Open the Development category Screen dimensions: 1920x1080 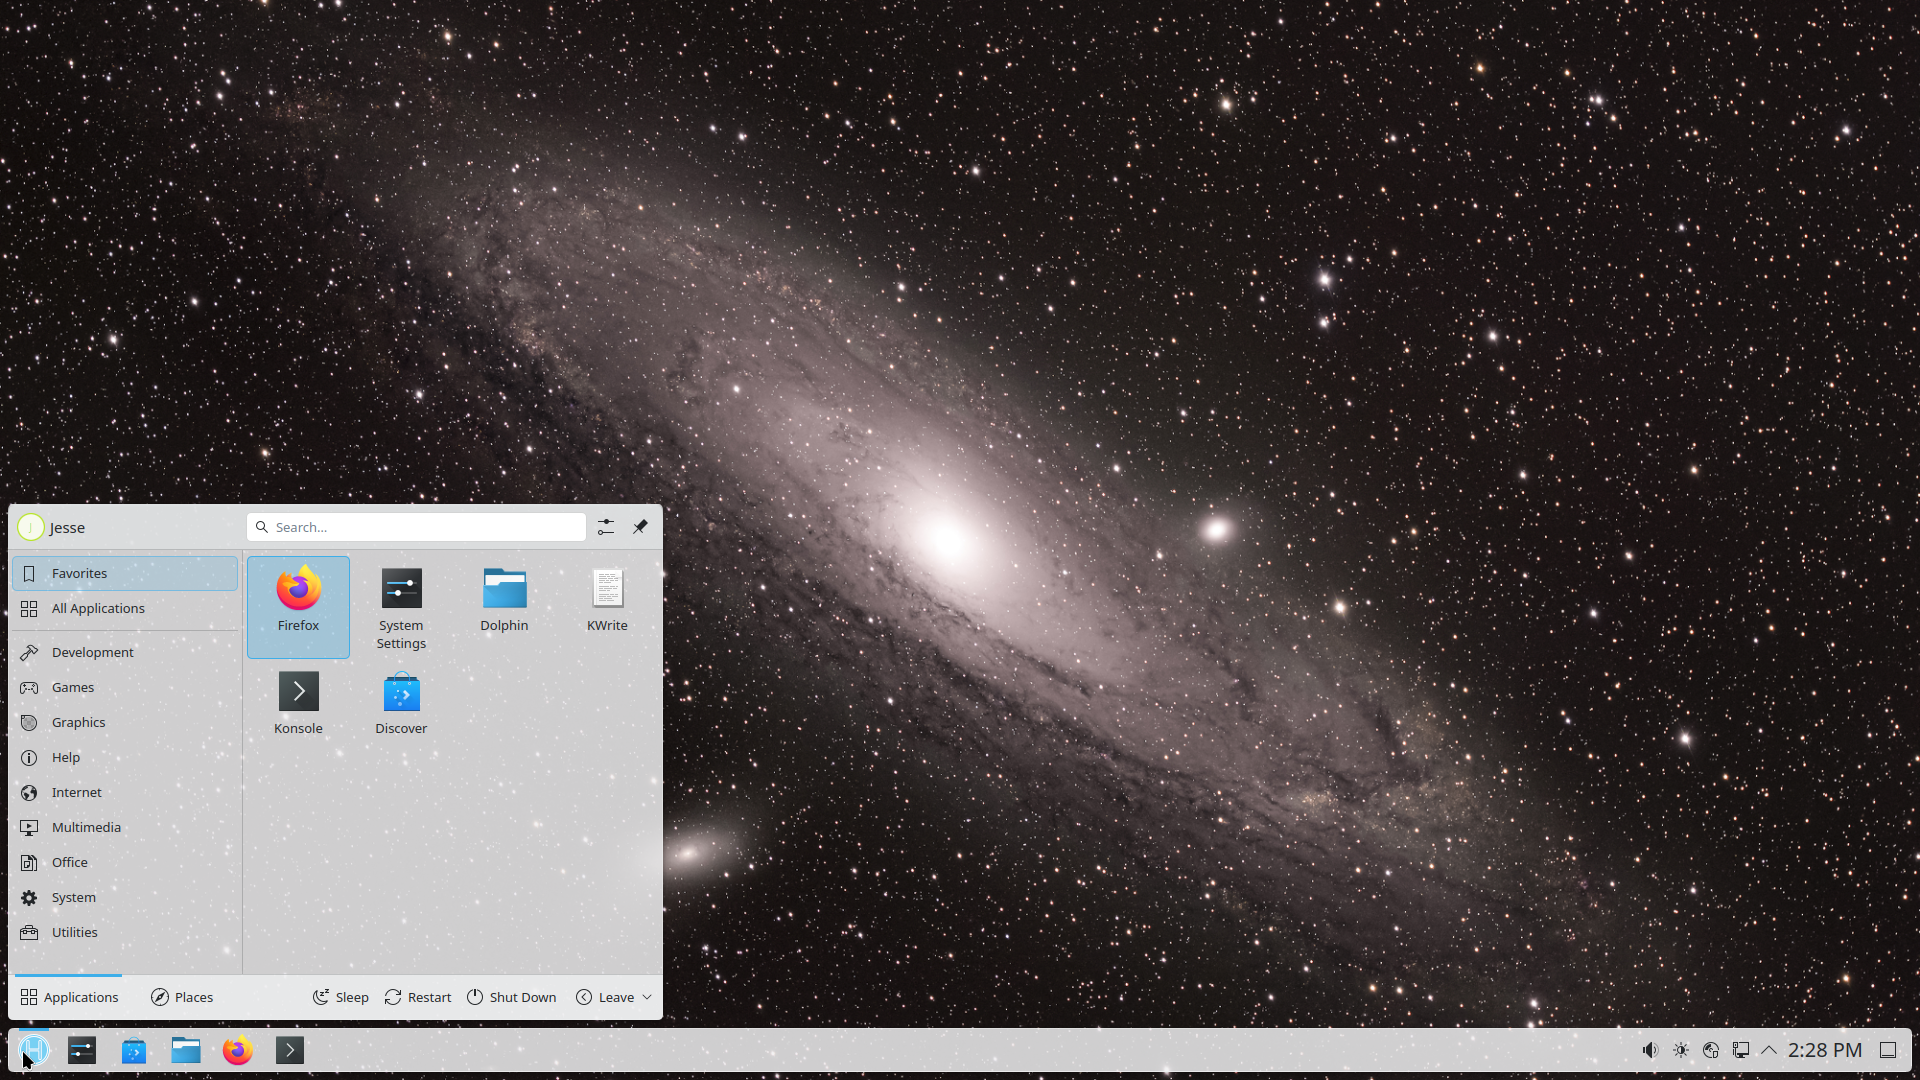click(125, 652)
